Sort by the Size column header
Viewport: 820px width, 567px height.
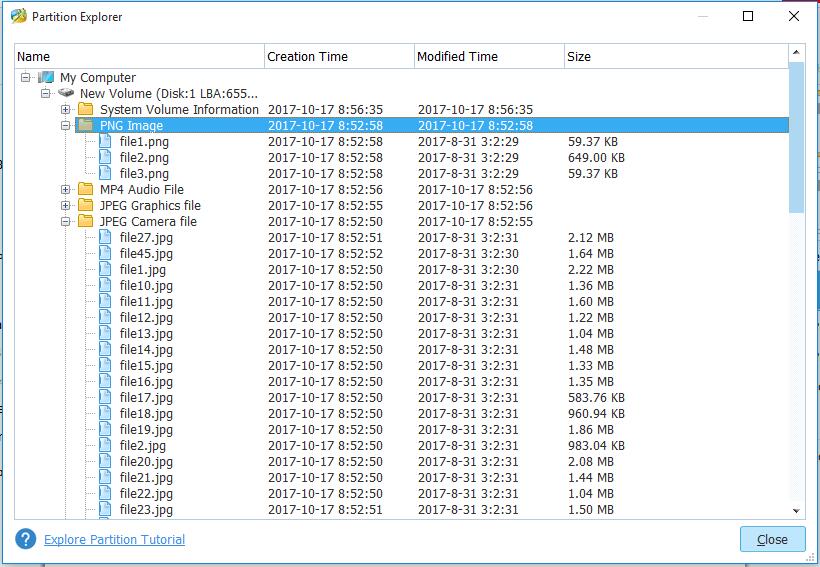coord(675,57)
